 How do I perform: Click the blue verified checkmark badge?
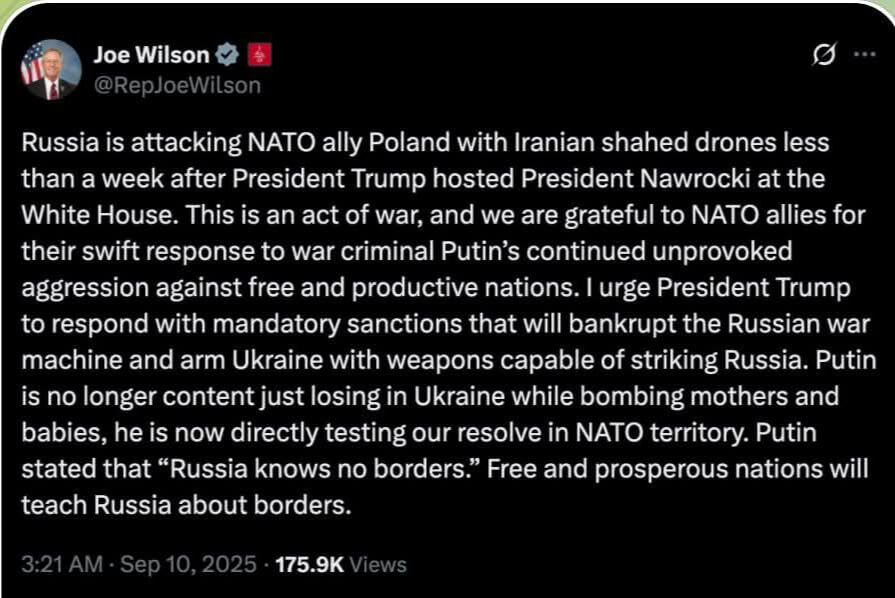228,56
